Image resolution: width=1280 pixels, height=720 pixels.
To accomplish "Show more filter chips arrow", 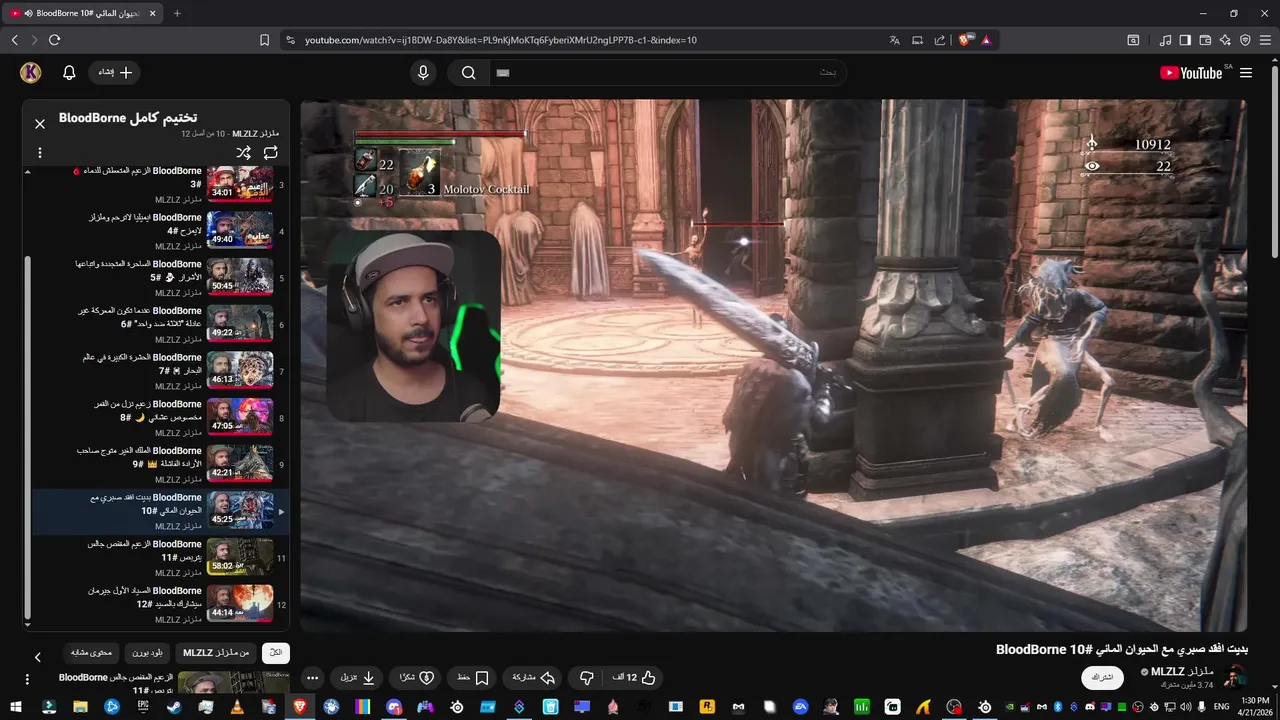I will pos(38,657).
